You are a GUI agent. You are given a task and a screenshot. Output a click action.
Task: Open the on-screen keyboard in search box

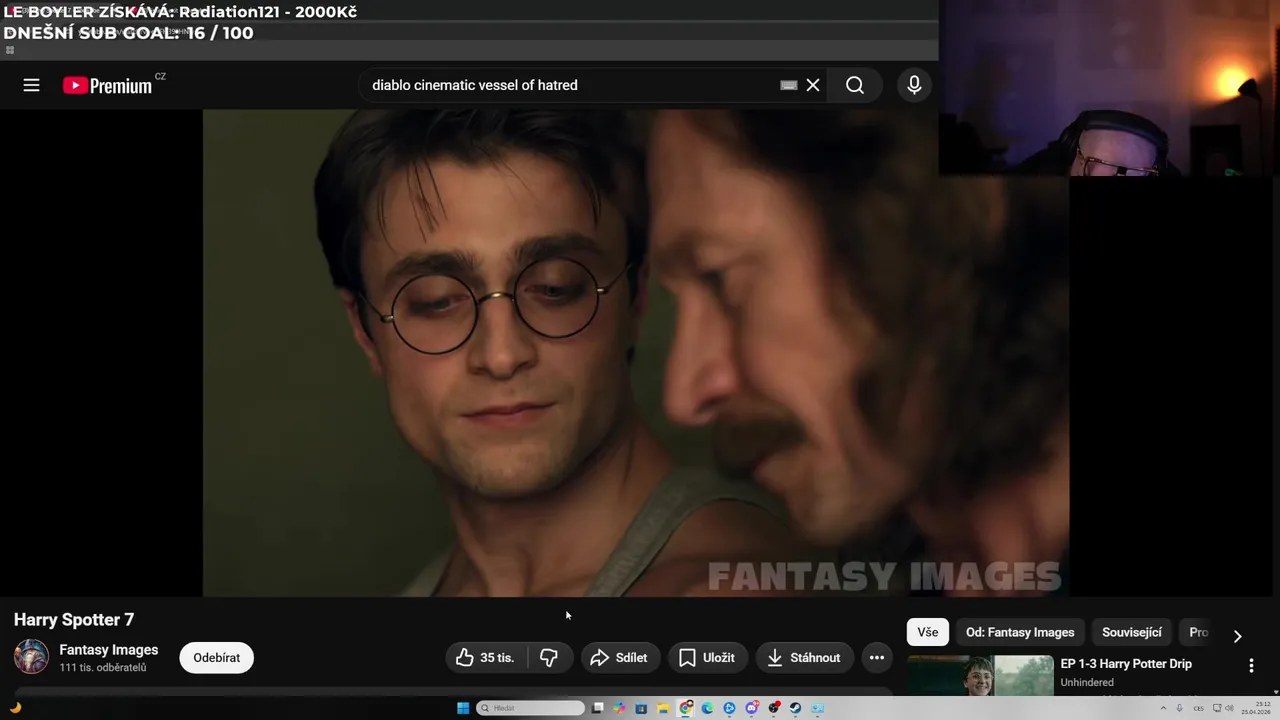(789, 85)
